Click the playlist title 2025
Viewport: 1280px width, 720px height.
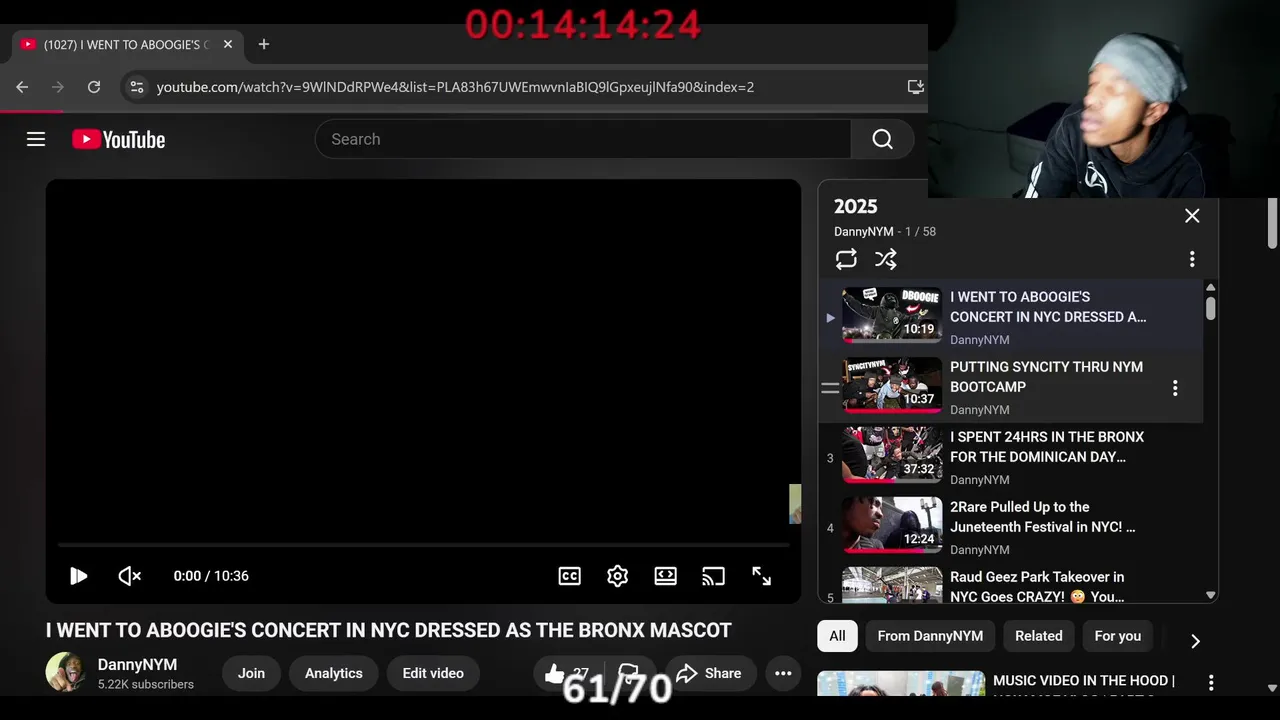(856, 206)
